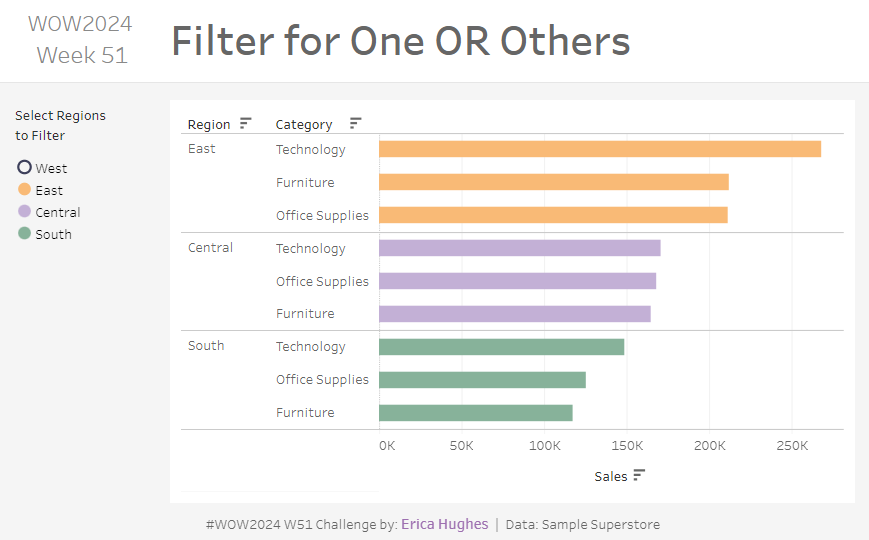Select the East region row label
The image size is (869, 540).
202,149
